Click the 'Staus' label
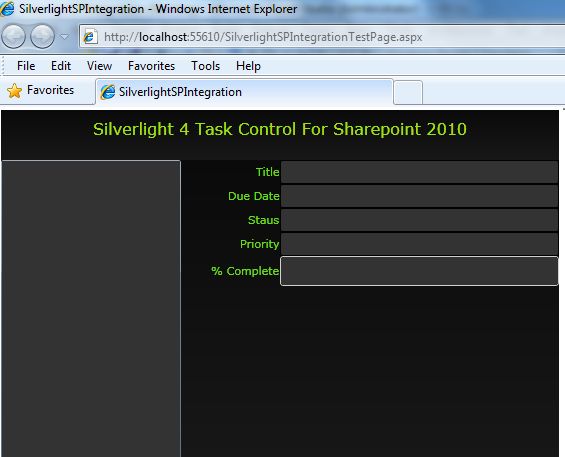 click(x=263, y=220)
